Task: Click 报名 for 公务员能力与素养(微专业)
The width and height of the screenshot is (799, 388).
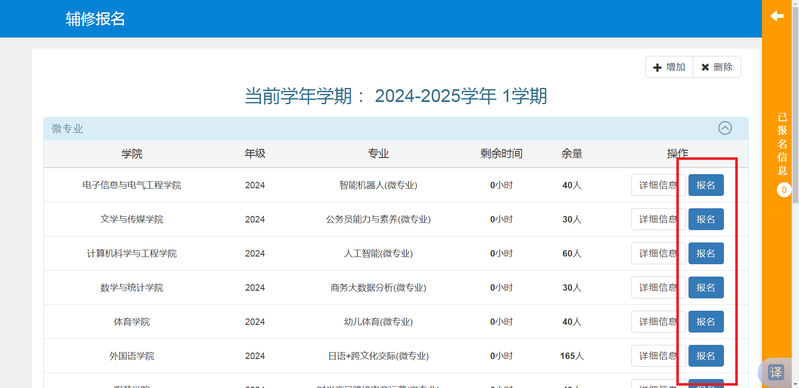Action: coord(706,219)
